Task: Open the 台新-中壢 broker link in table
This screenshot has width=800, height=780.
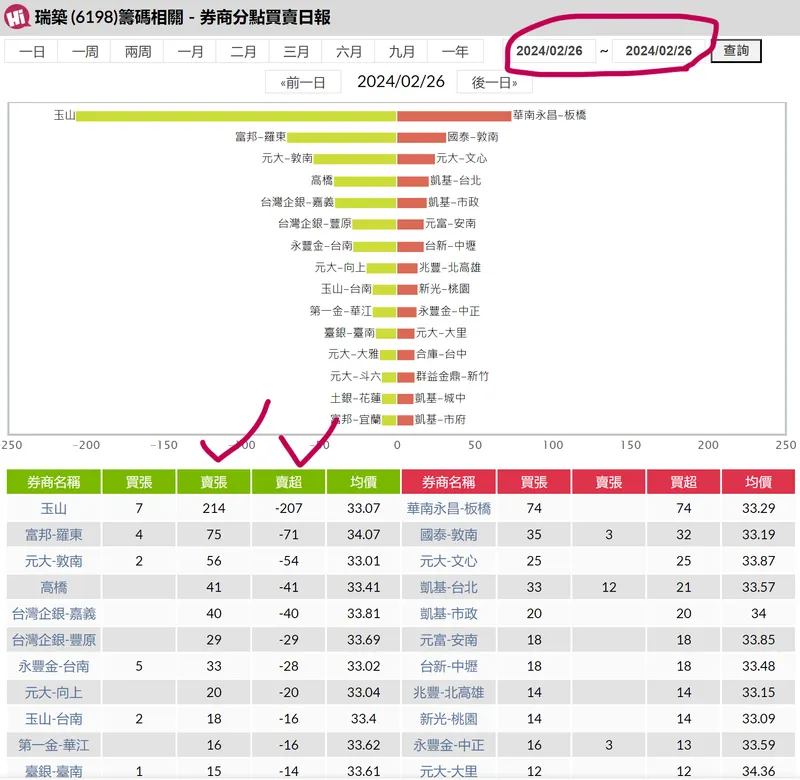Action: pos(448,666)
